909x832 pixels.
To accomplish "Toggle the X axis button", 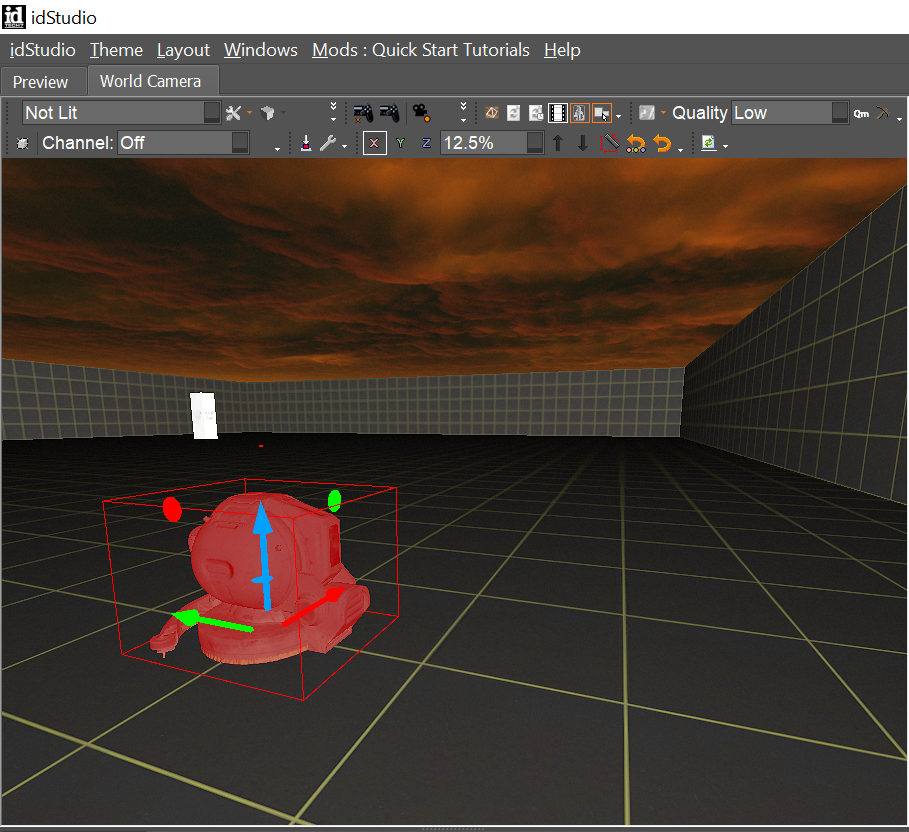I will 374,143.
